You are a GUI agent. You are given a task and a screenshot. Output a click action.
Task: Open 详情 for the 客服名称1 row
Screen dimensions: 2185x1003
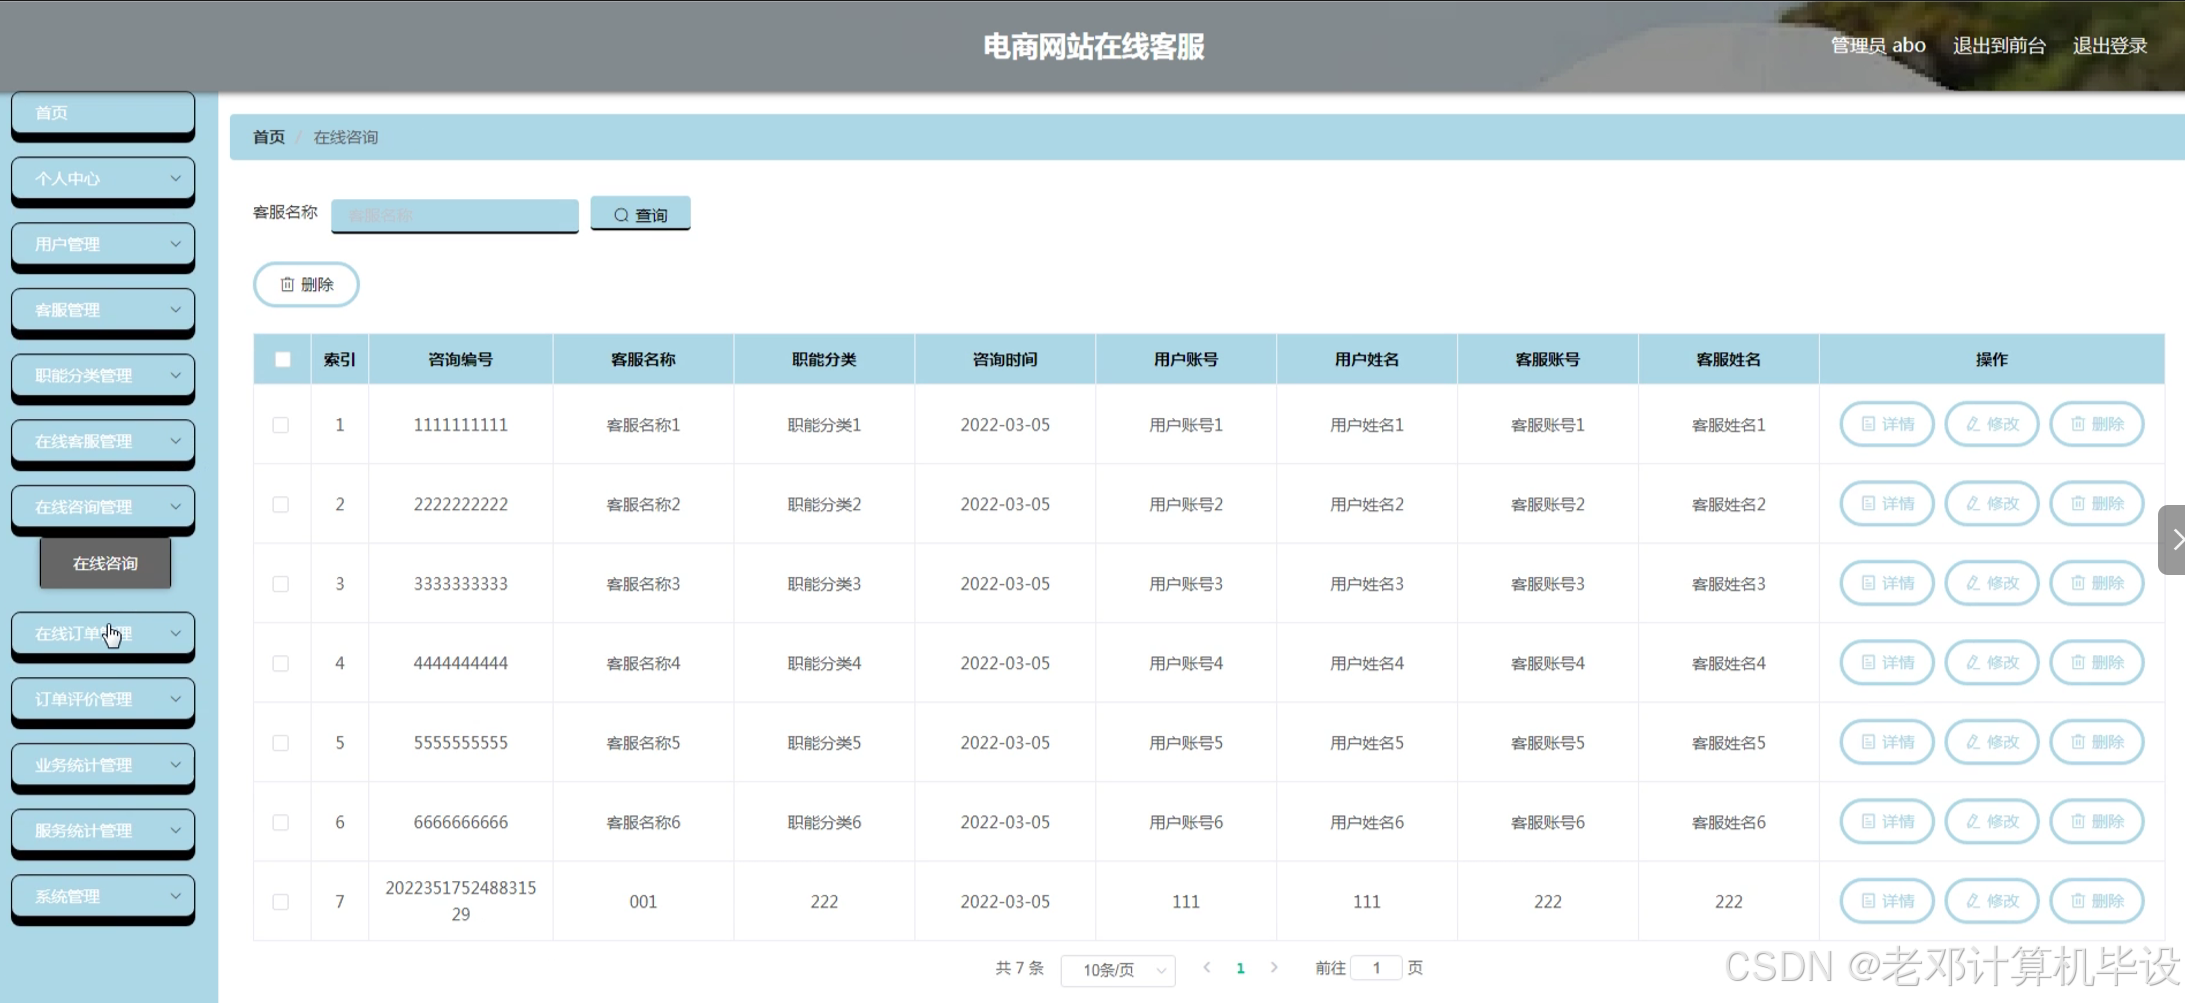(x=1887, y=424)
